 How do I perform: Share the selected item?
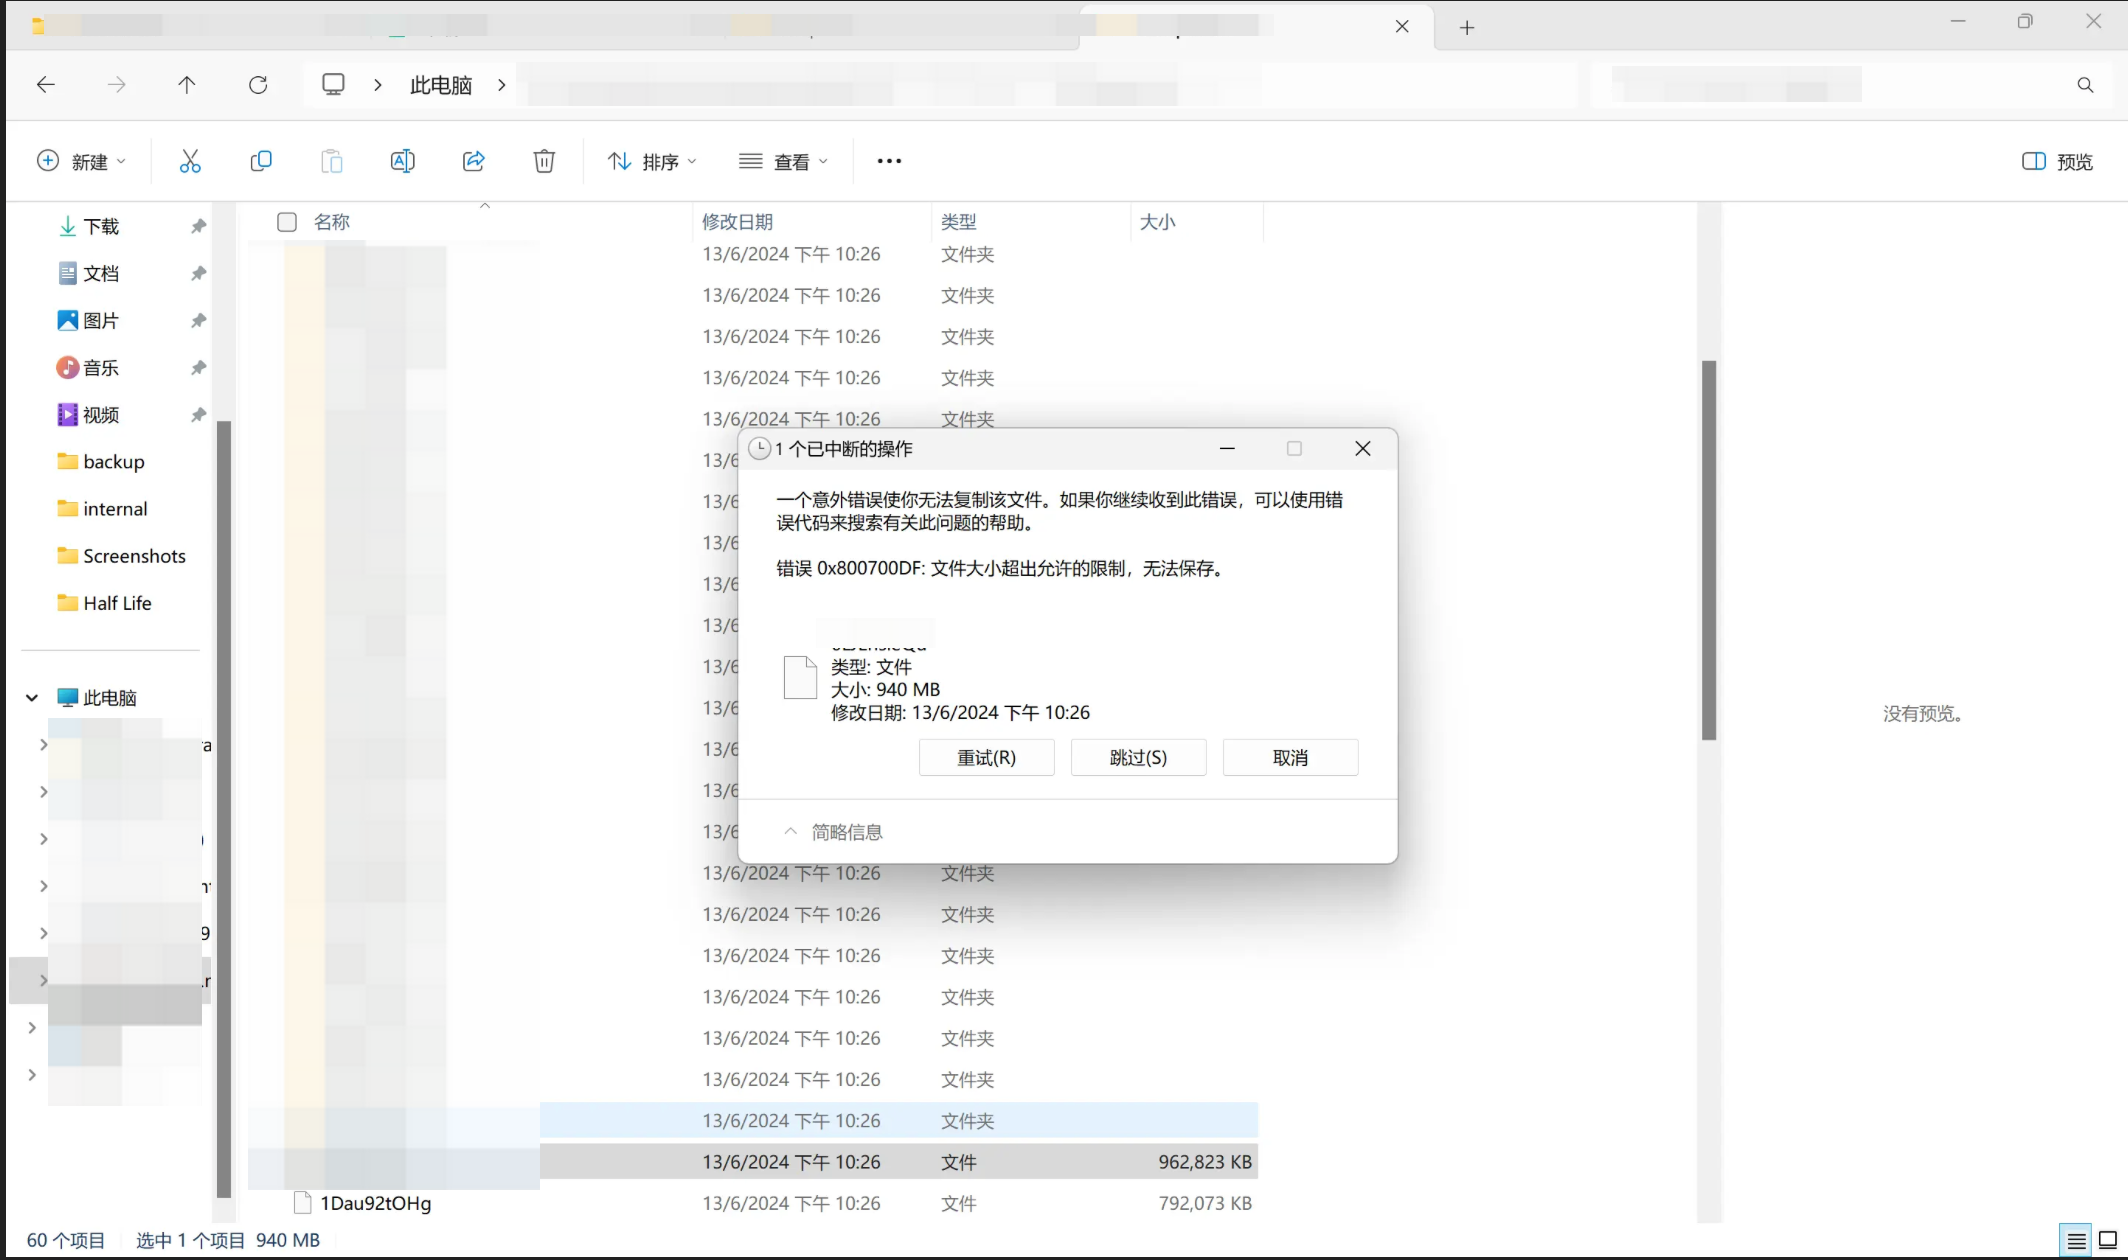(473, 161)
